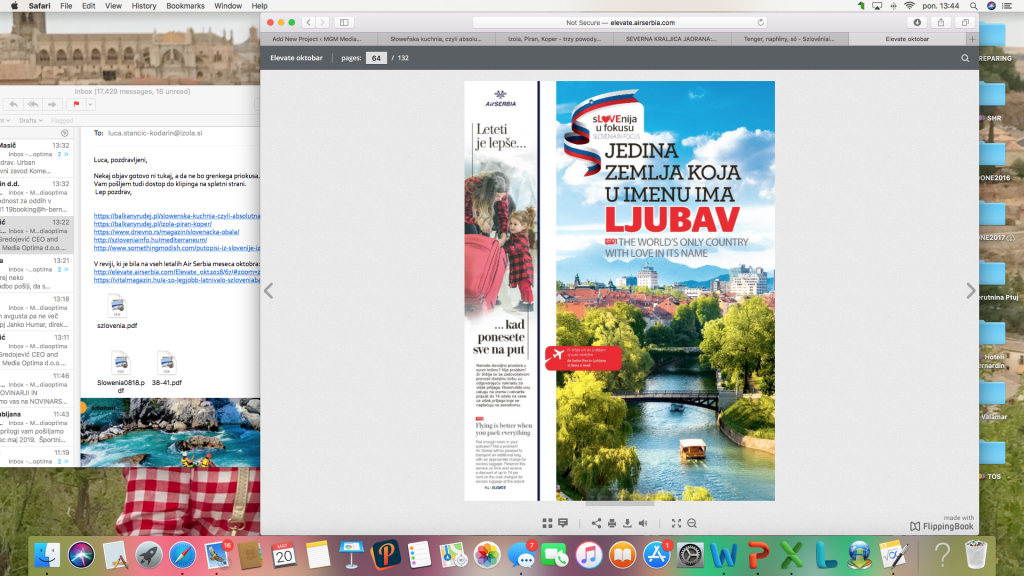
Task: Open the notes/comments icon in FlippingBook toolbar
Action: [x=563, y=523]
